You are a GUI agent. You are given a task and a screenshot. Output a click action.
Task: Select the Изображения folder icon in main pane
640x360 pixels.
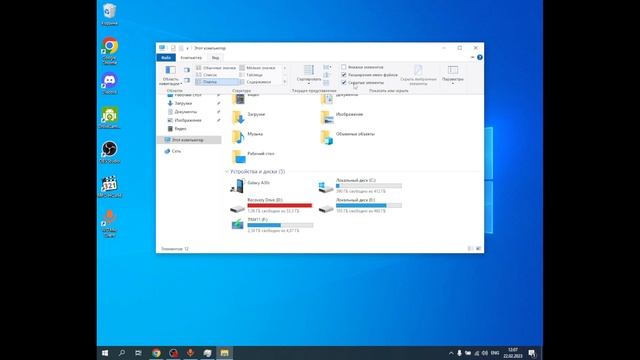(327, 117)
